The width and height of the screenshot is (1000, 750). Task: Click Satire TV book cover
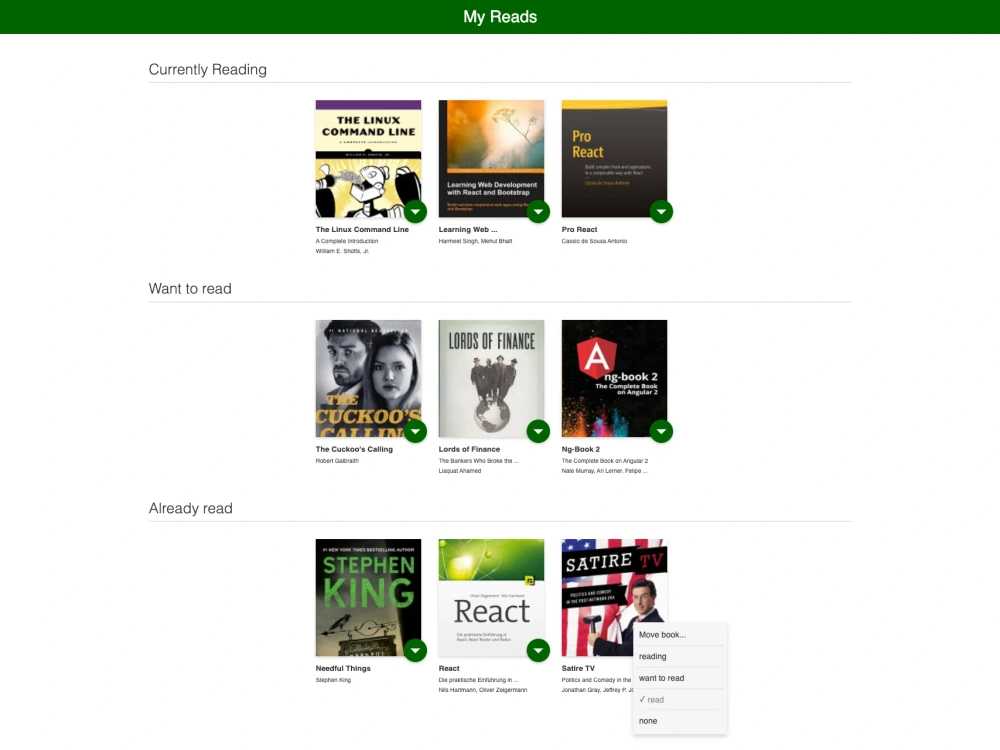click(614, 598)
